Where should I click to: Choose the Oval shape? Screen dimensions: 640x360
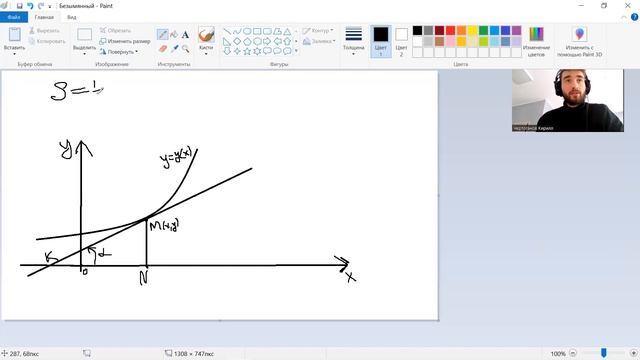coord(247,31)
